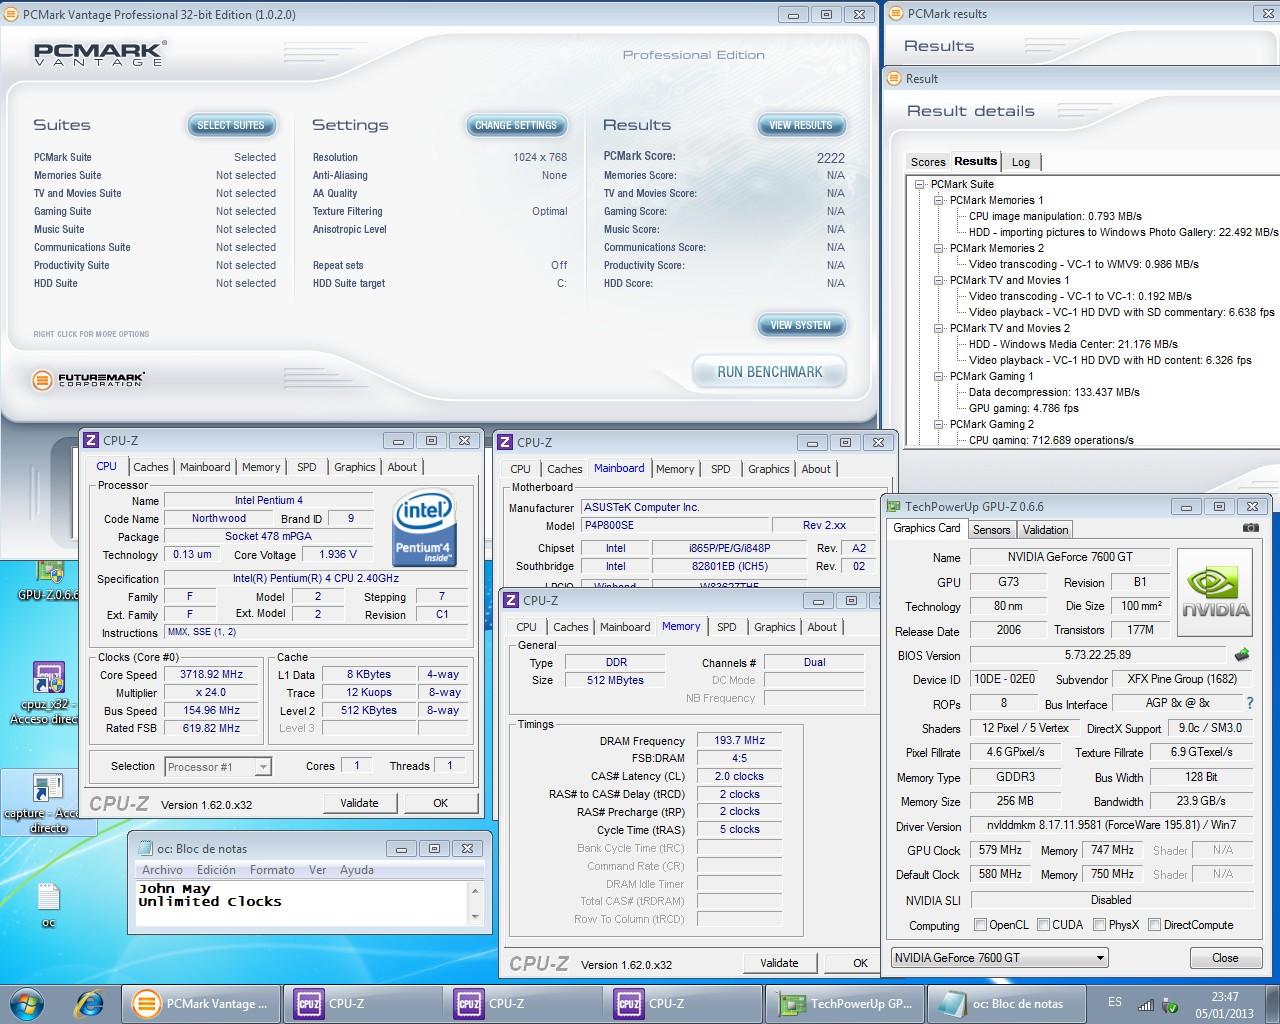The image size is (1280, 1024).
Task: Click the SELECT SUITES button
Action: (231, 125)
